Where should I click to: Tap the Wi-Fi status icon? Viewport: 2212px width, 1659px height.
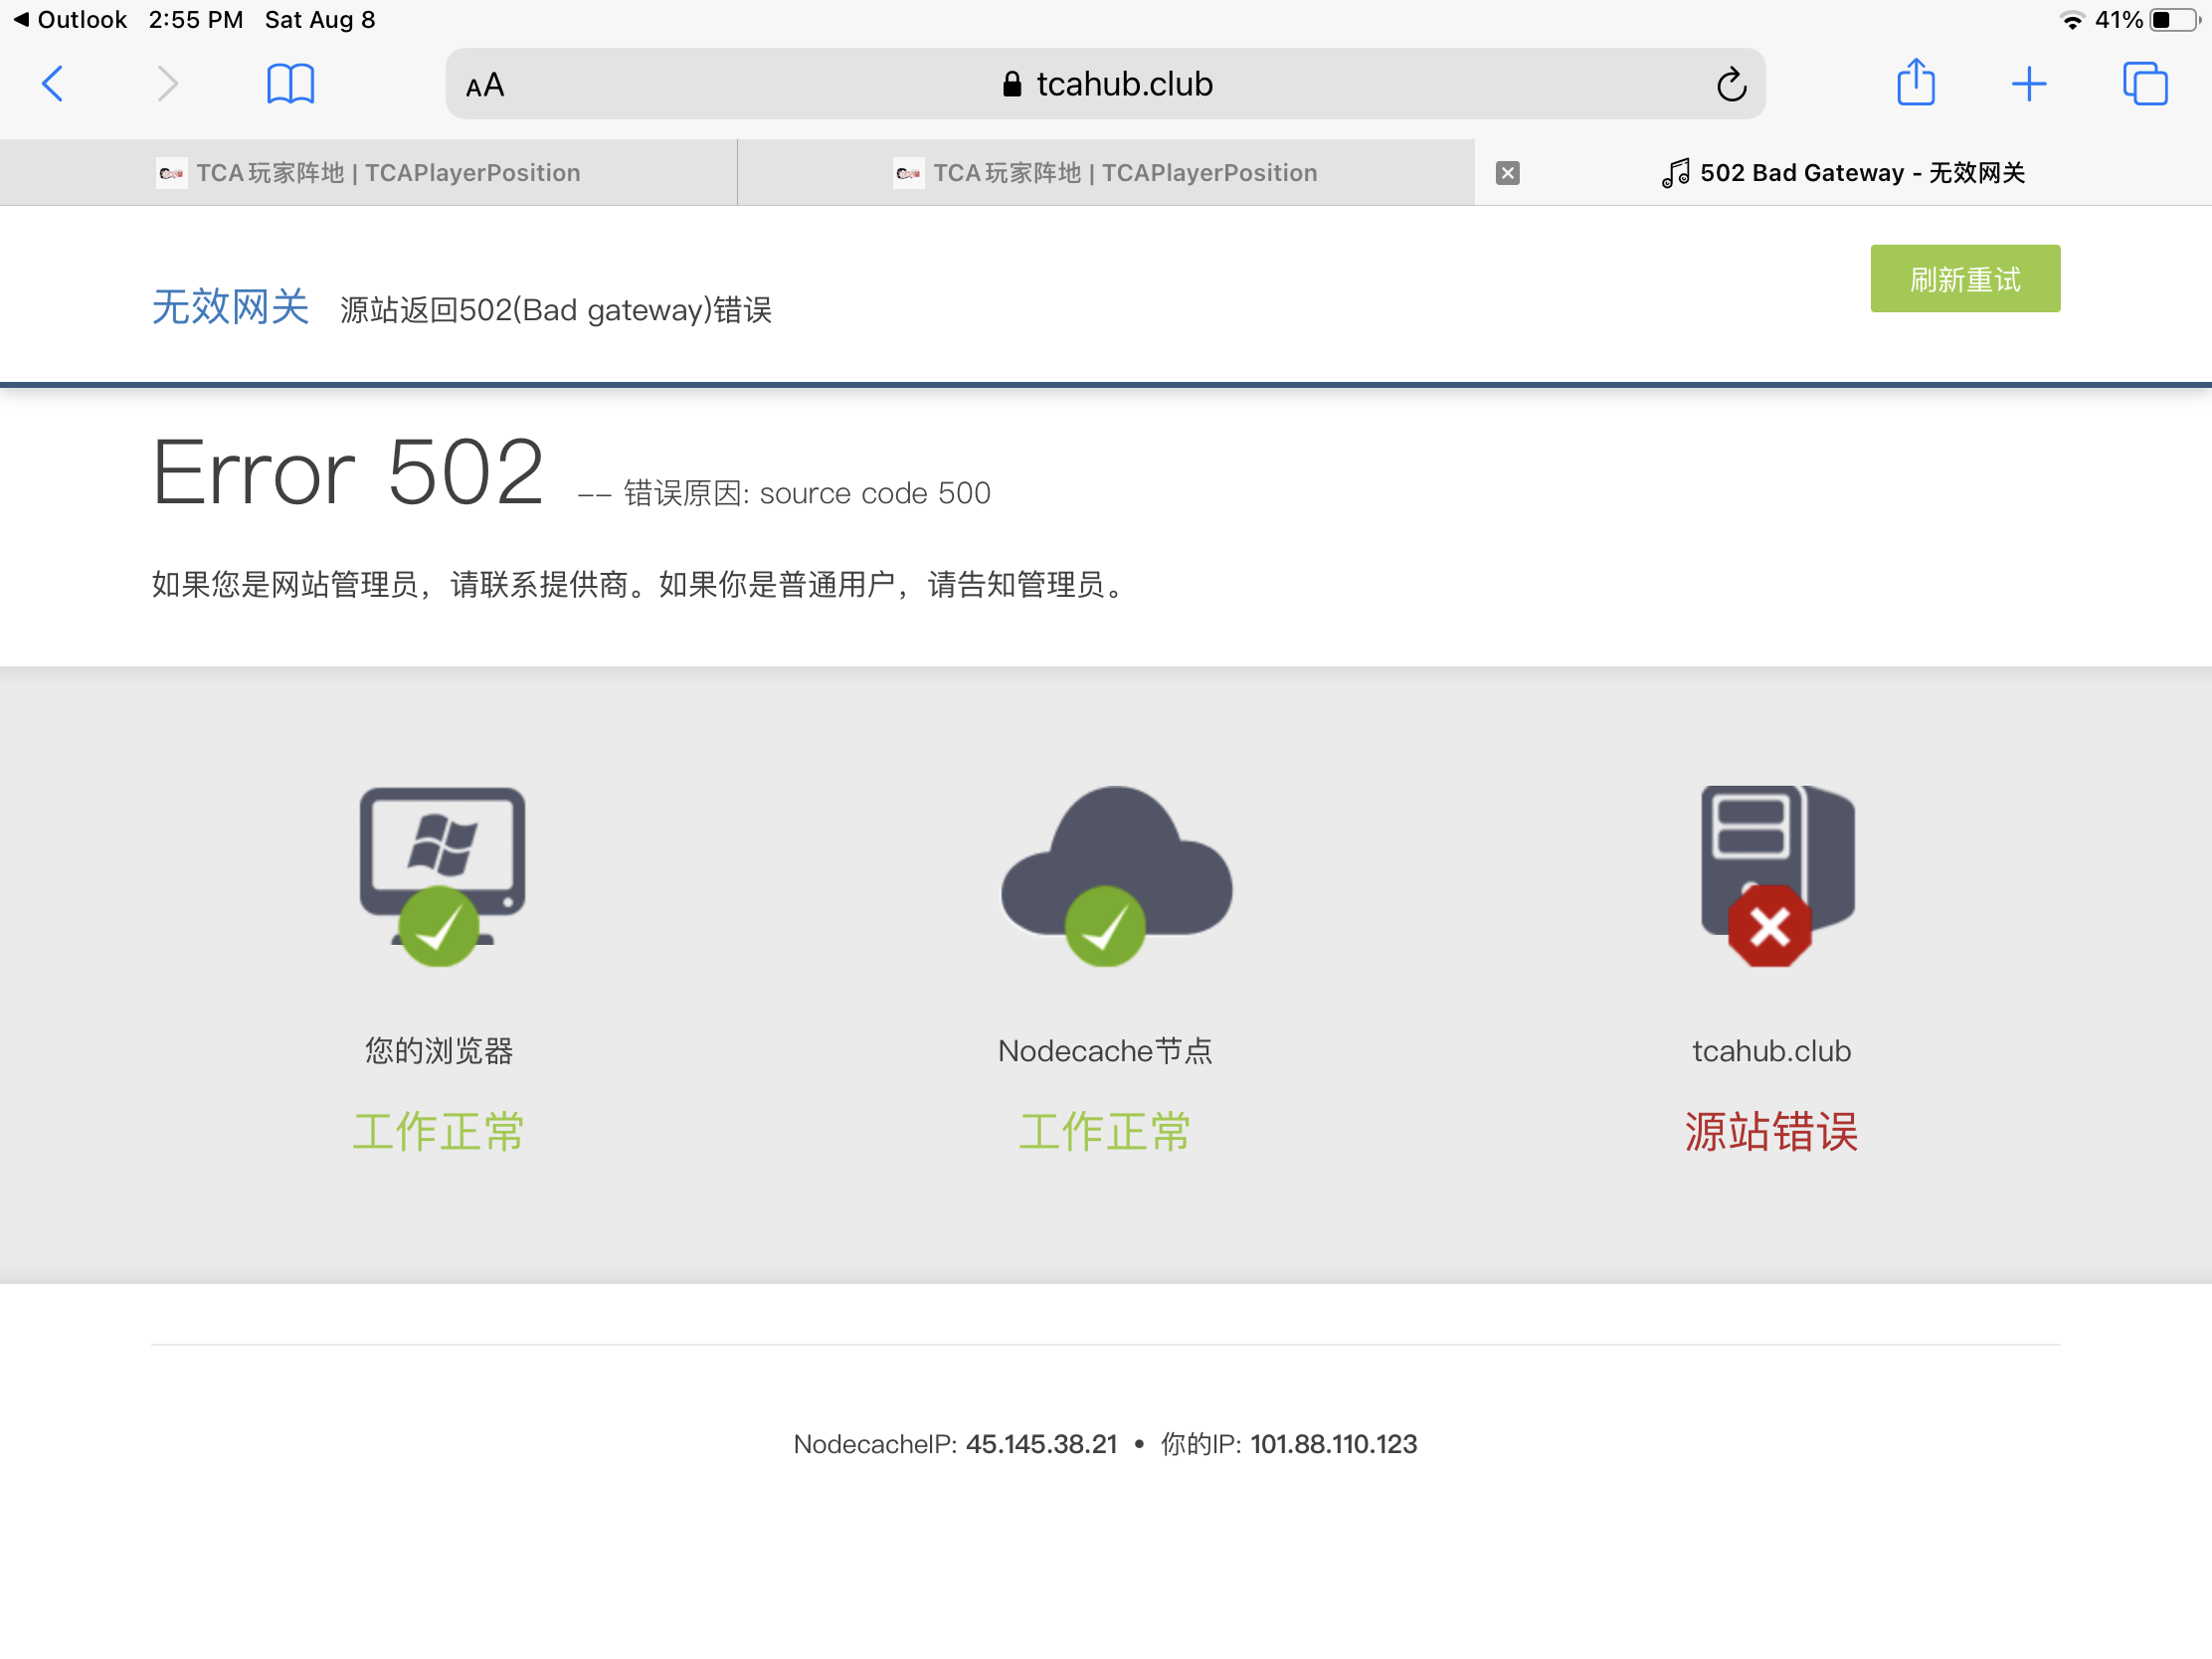click(x=2071, y=20)
